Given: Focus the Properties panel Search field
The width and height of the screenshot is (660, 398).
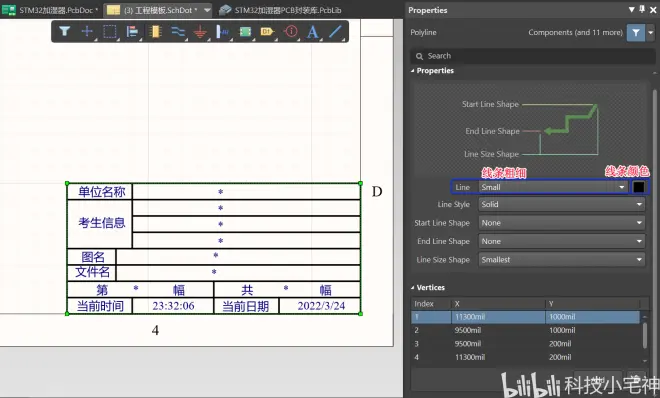Looking at the screenshot, I should (x=533, y=56).
